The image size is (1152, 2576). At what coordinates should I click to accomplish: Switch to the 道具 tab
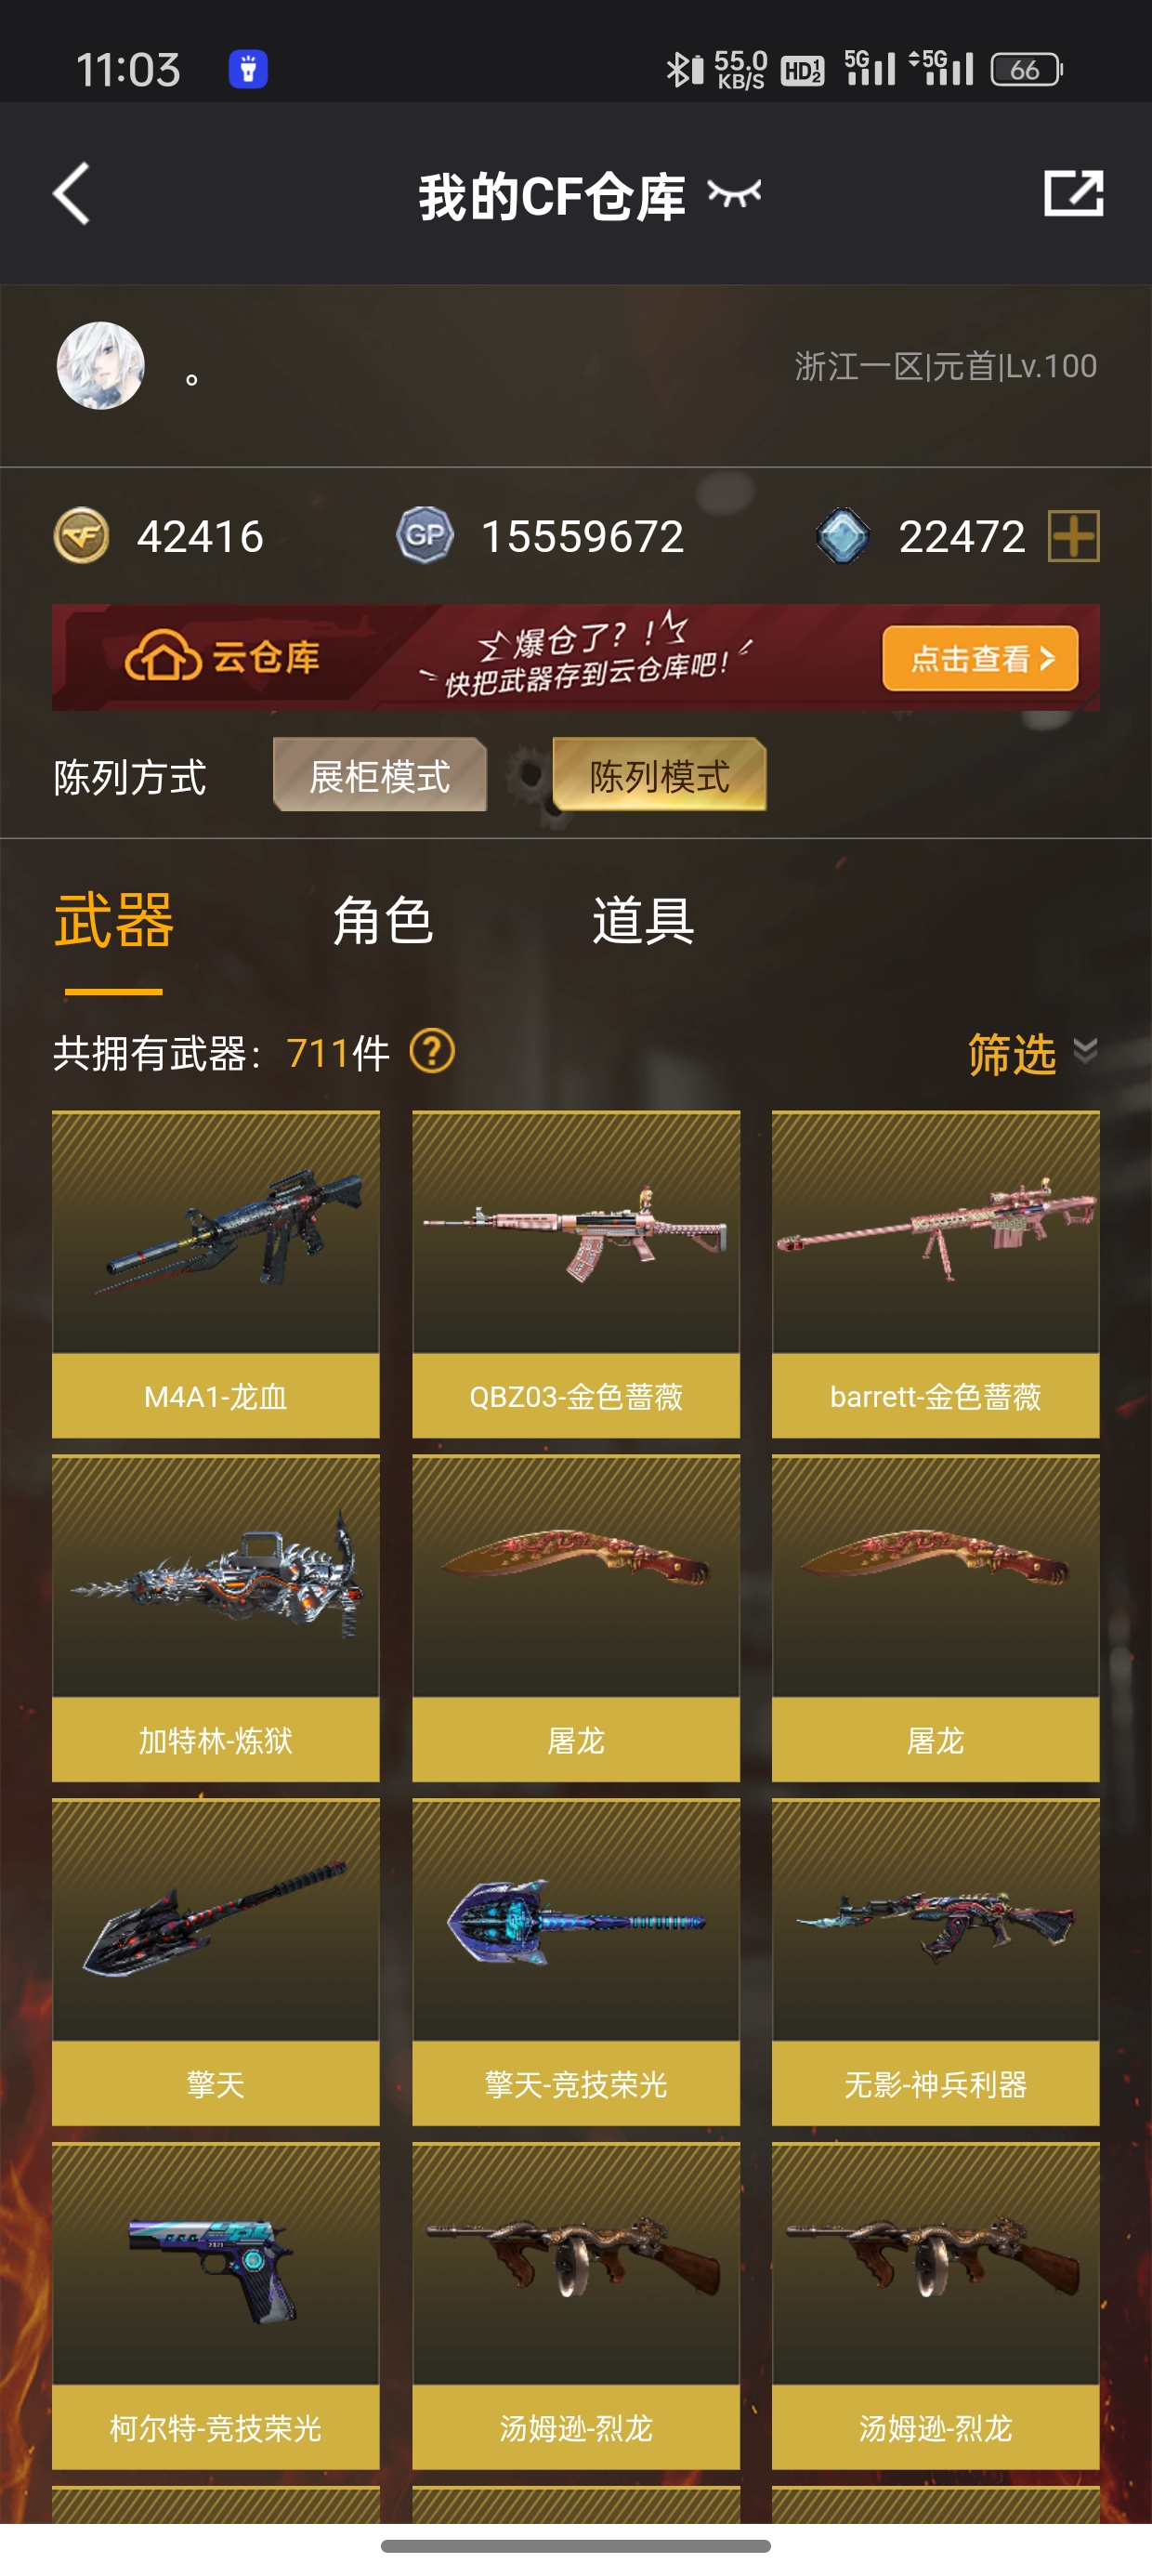(x=643, y=921)
